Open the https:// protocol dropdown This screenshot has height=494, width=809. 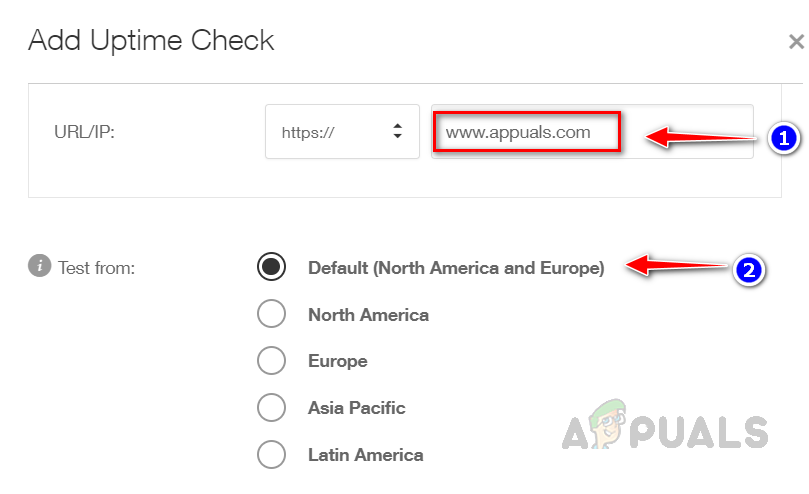(341, 132)
